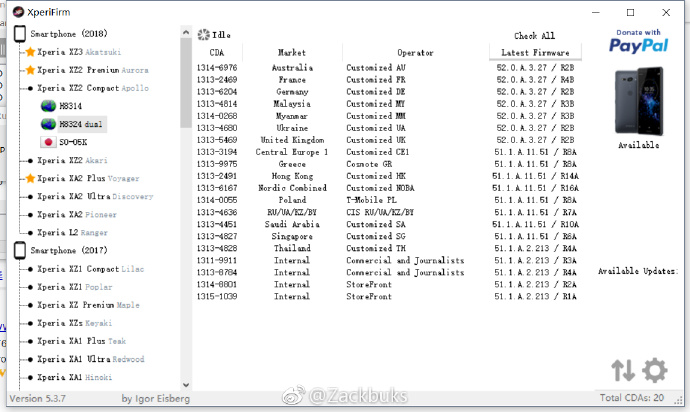Viewport: 690px width, 412px height.
Task: Click the globe icon next to H8314
Action: [48, 106]
